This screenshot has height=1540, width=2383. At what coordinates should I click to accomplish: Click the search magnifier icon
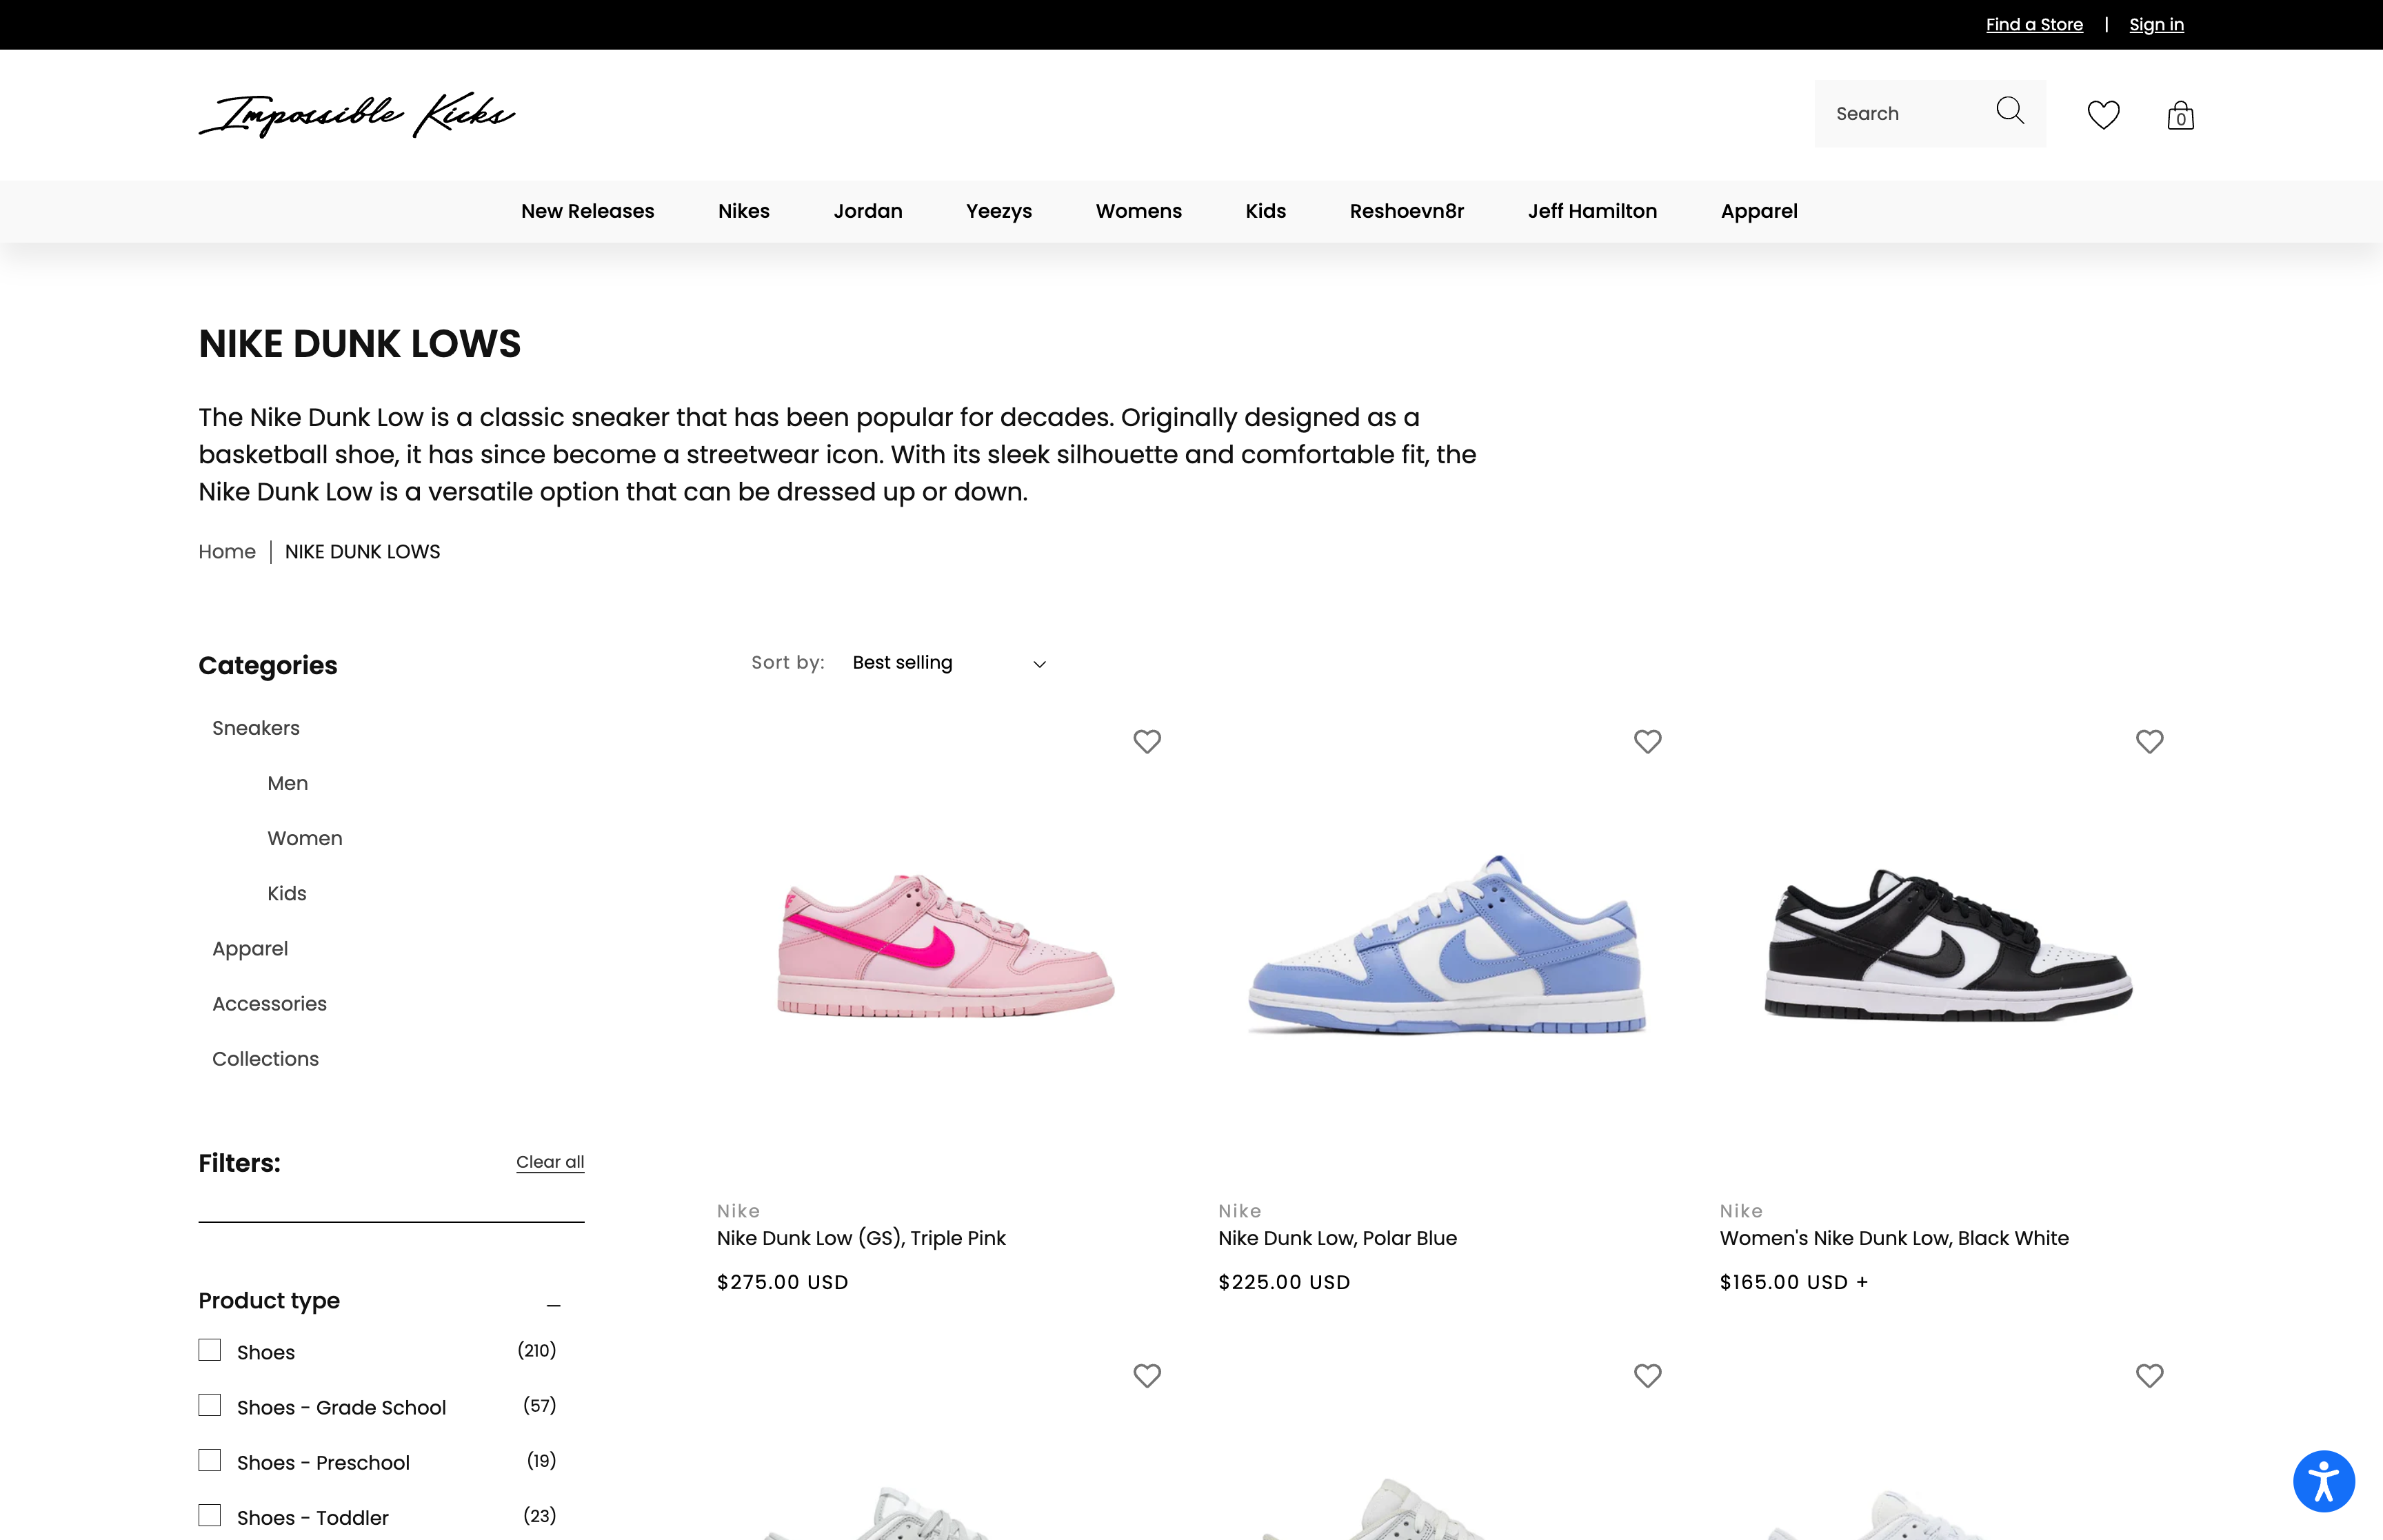[x=2009, y=112]
